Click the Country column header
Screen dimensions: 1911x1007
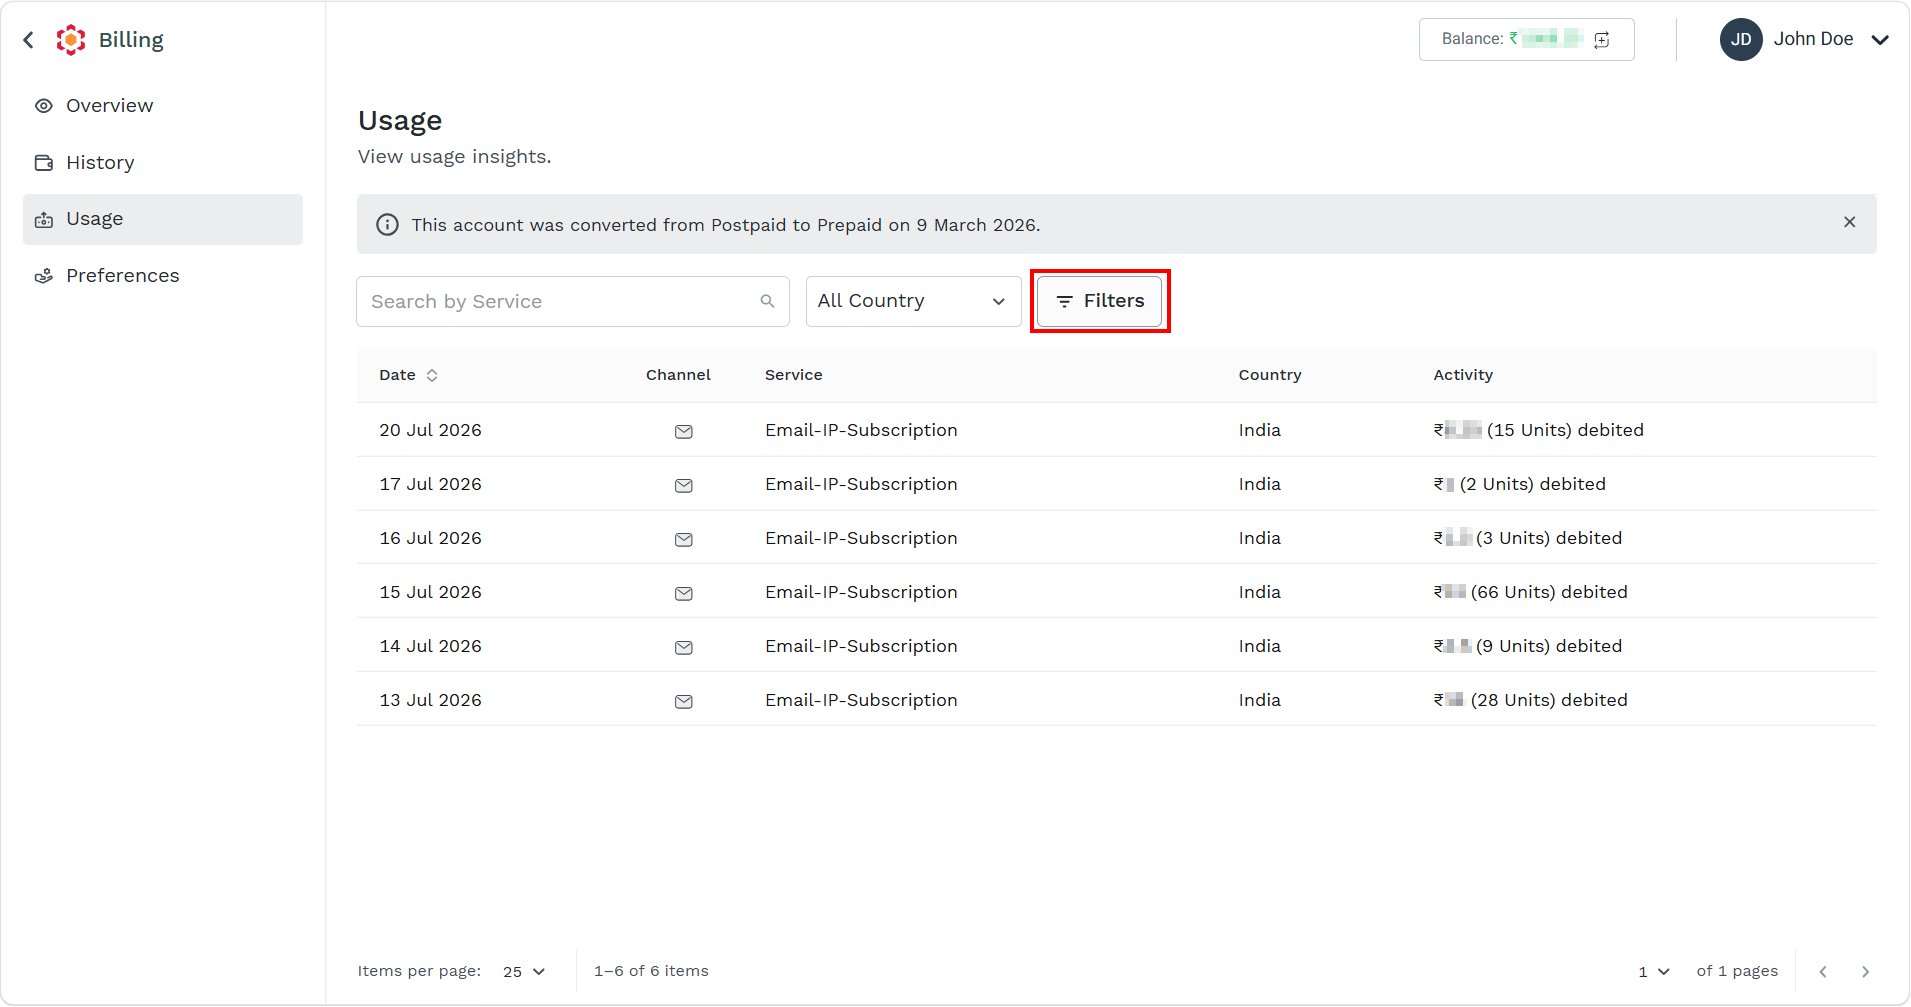coord(1270,375)
